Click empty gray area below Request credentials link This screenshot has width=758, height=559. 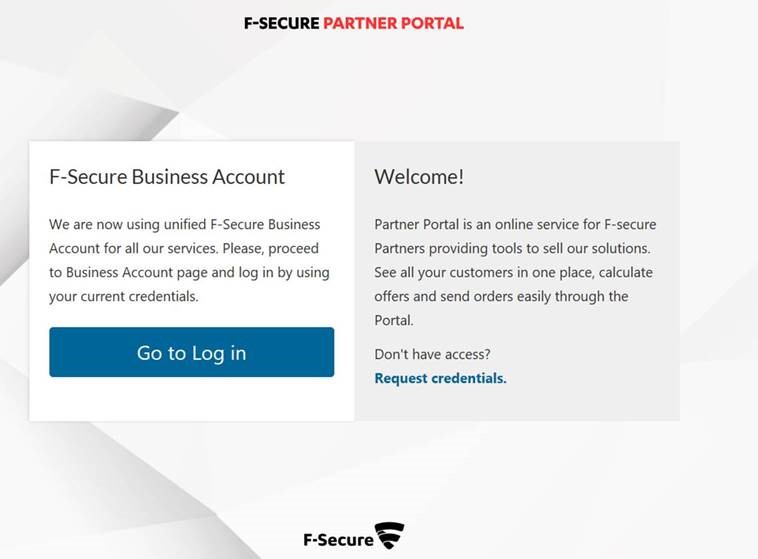(517, 404)
